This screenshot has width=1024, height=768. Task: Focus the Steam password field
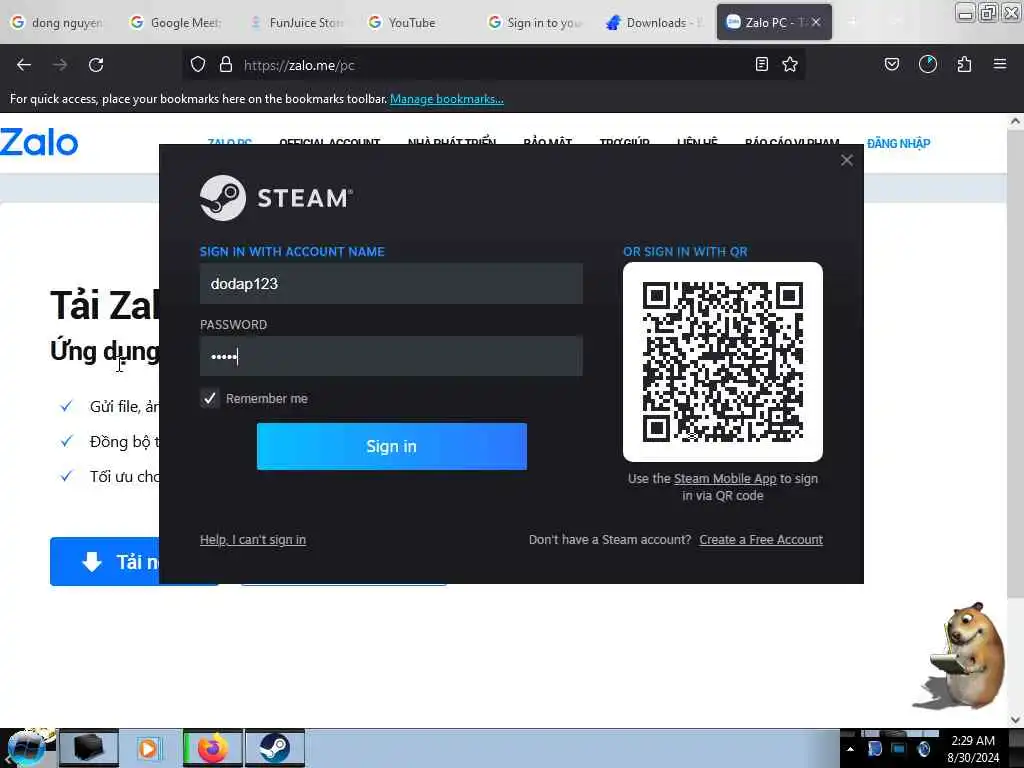(391, 356)
